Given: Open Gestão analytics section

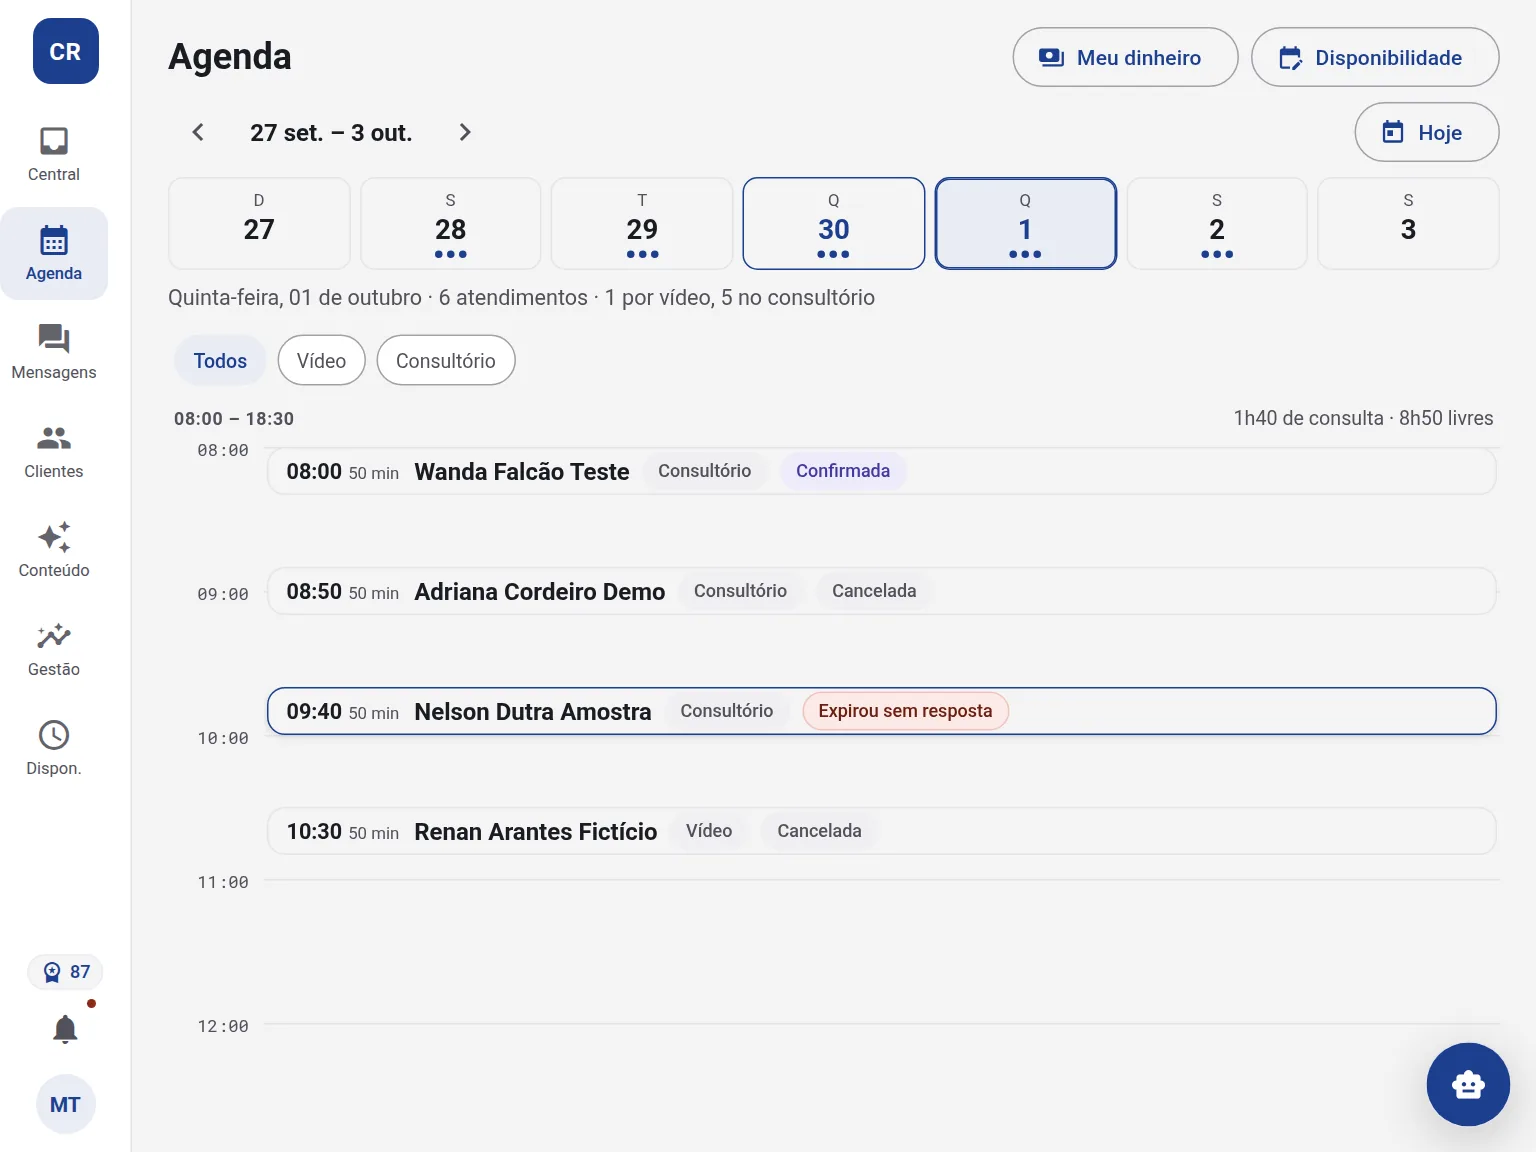Looking at the screenshot, I should [54, 650].
